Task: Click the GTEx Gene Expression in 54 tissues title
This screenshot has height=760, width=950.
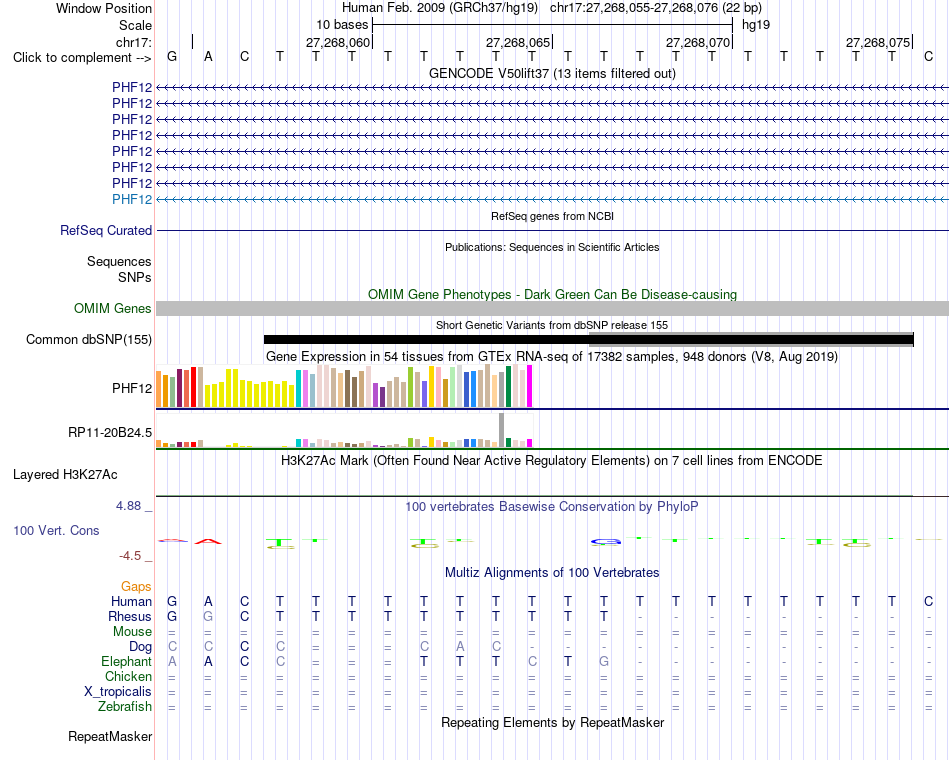Action: point(552,356)
